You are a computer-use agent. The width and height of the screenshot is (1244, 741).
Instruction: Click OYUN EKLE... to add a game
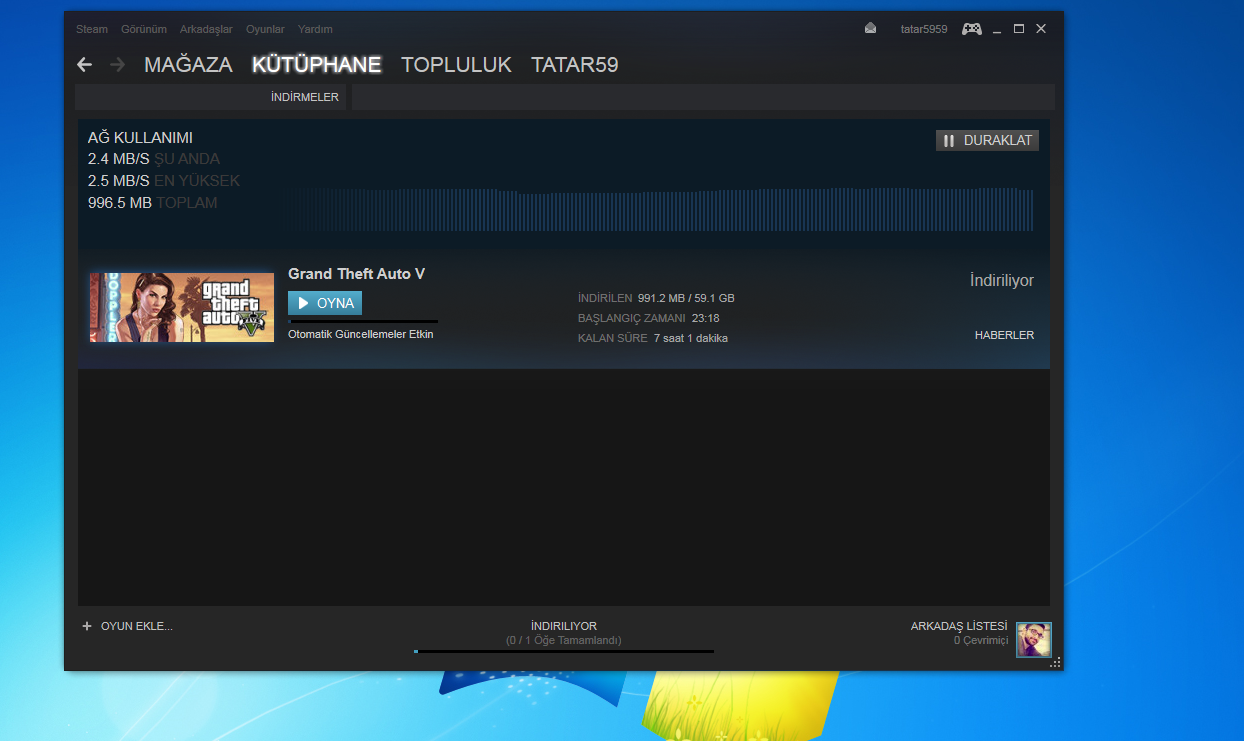tap(137, 626)
